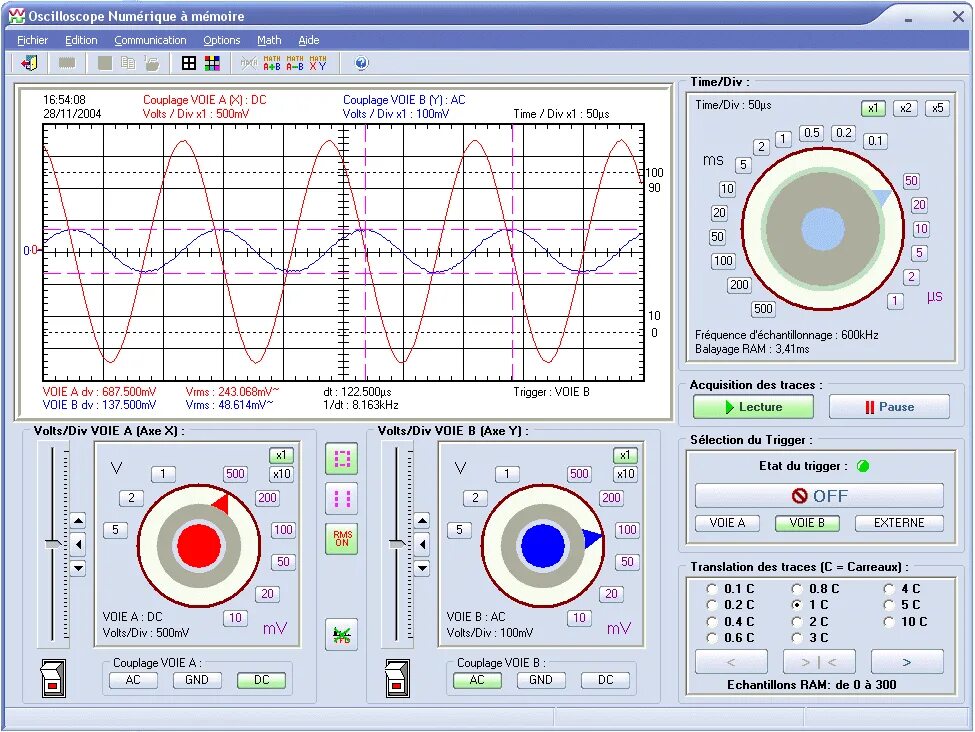This screenshot has width=975, height=732.
Task: Shift traces right with > button
Action: click(907, 662)
